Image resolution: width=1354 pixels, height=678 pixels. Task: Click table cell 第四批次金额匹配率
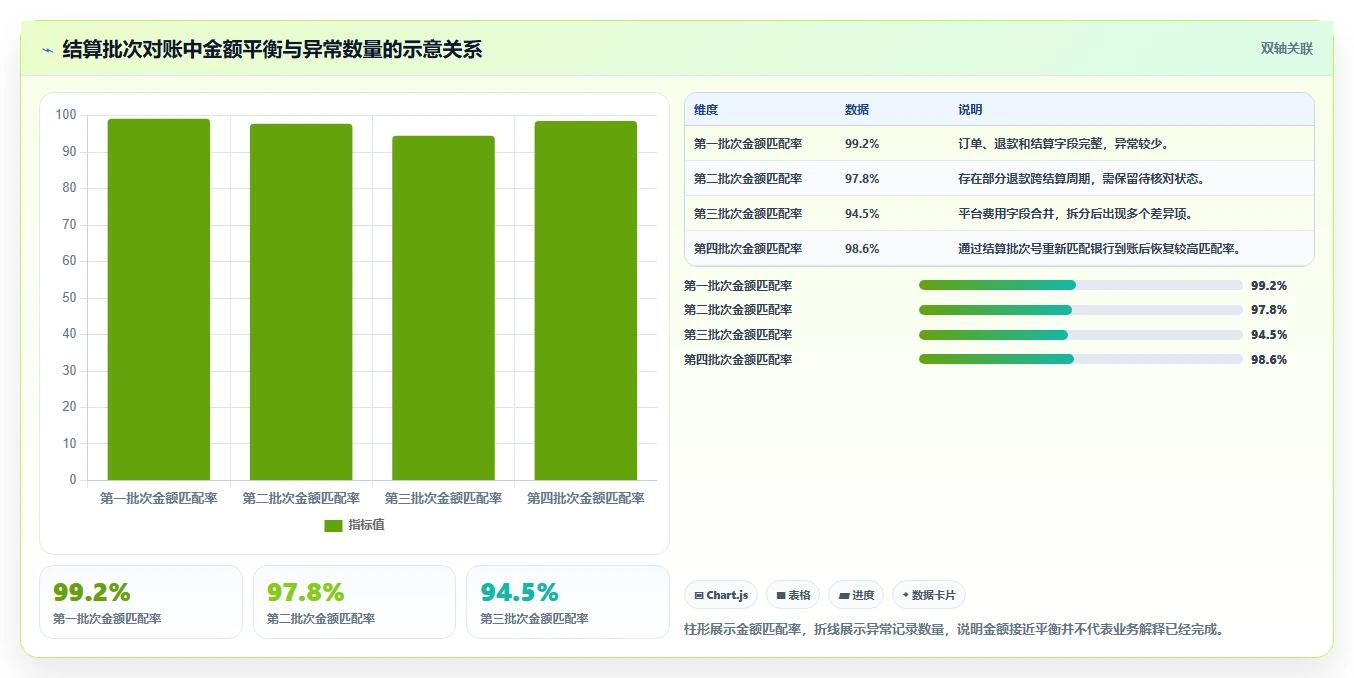[748, 249]
